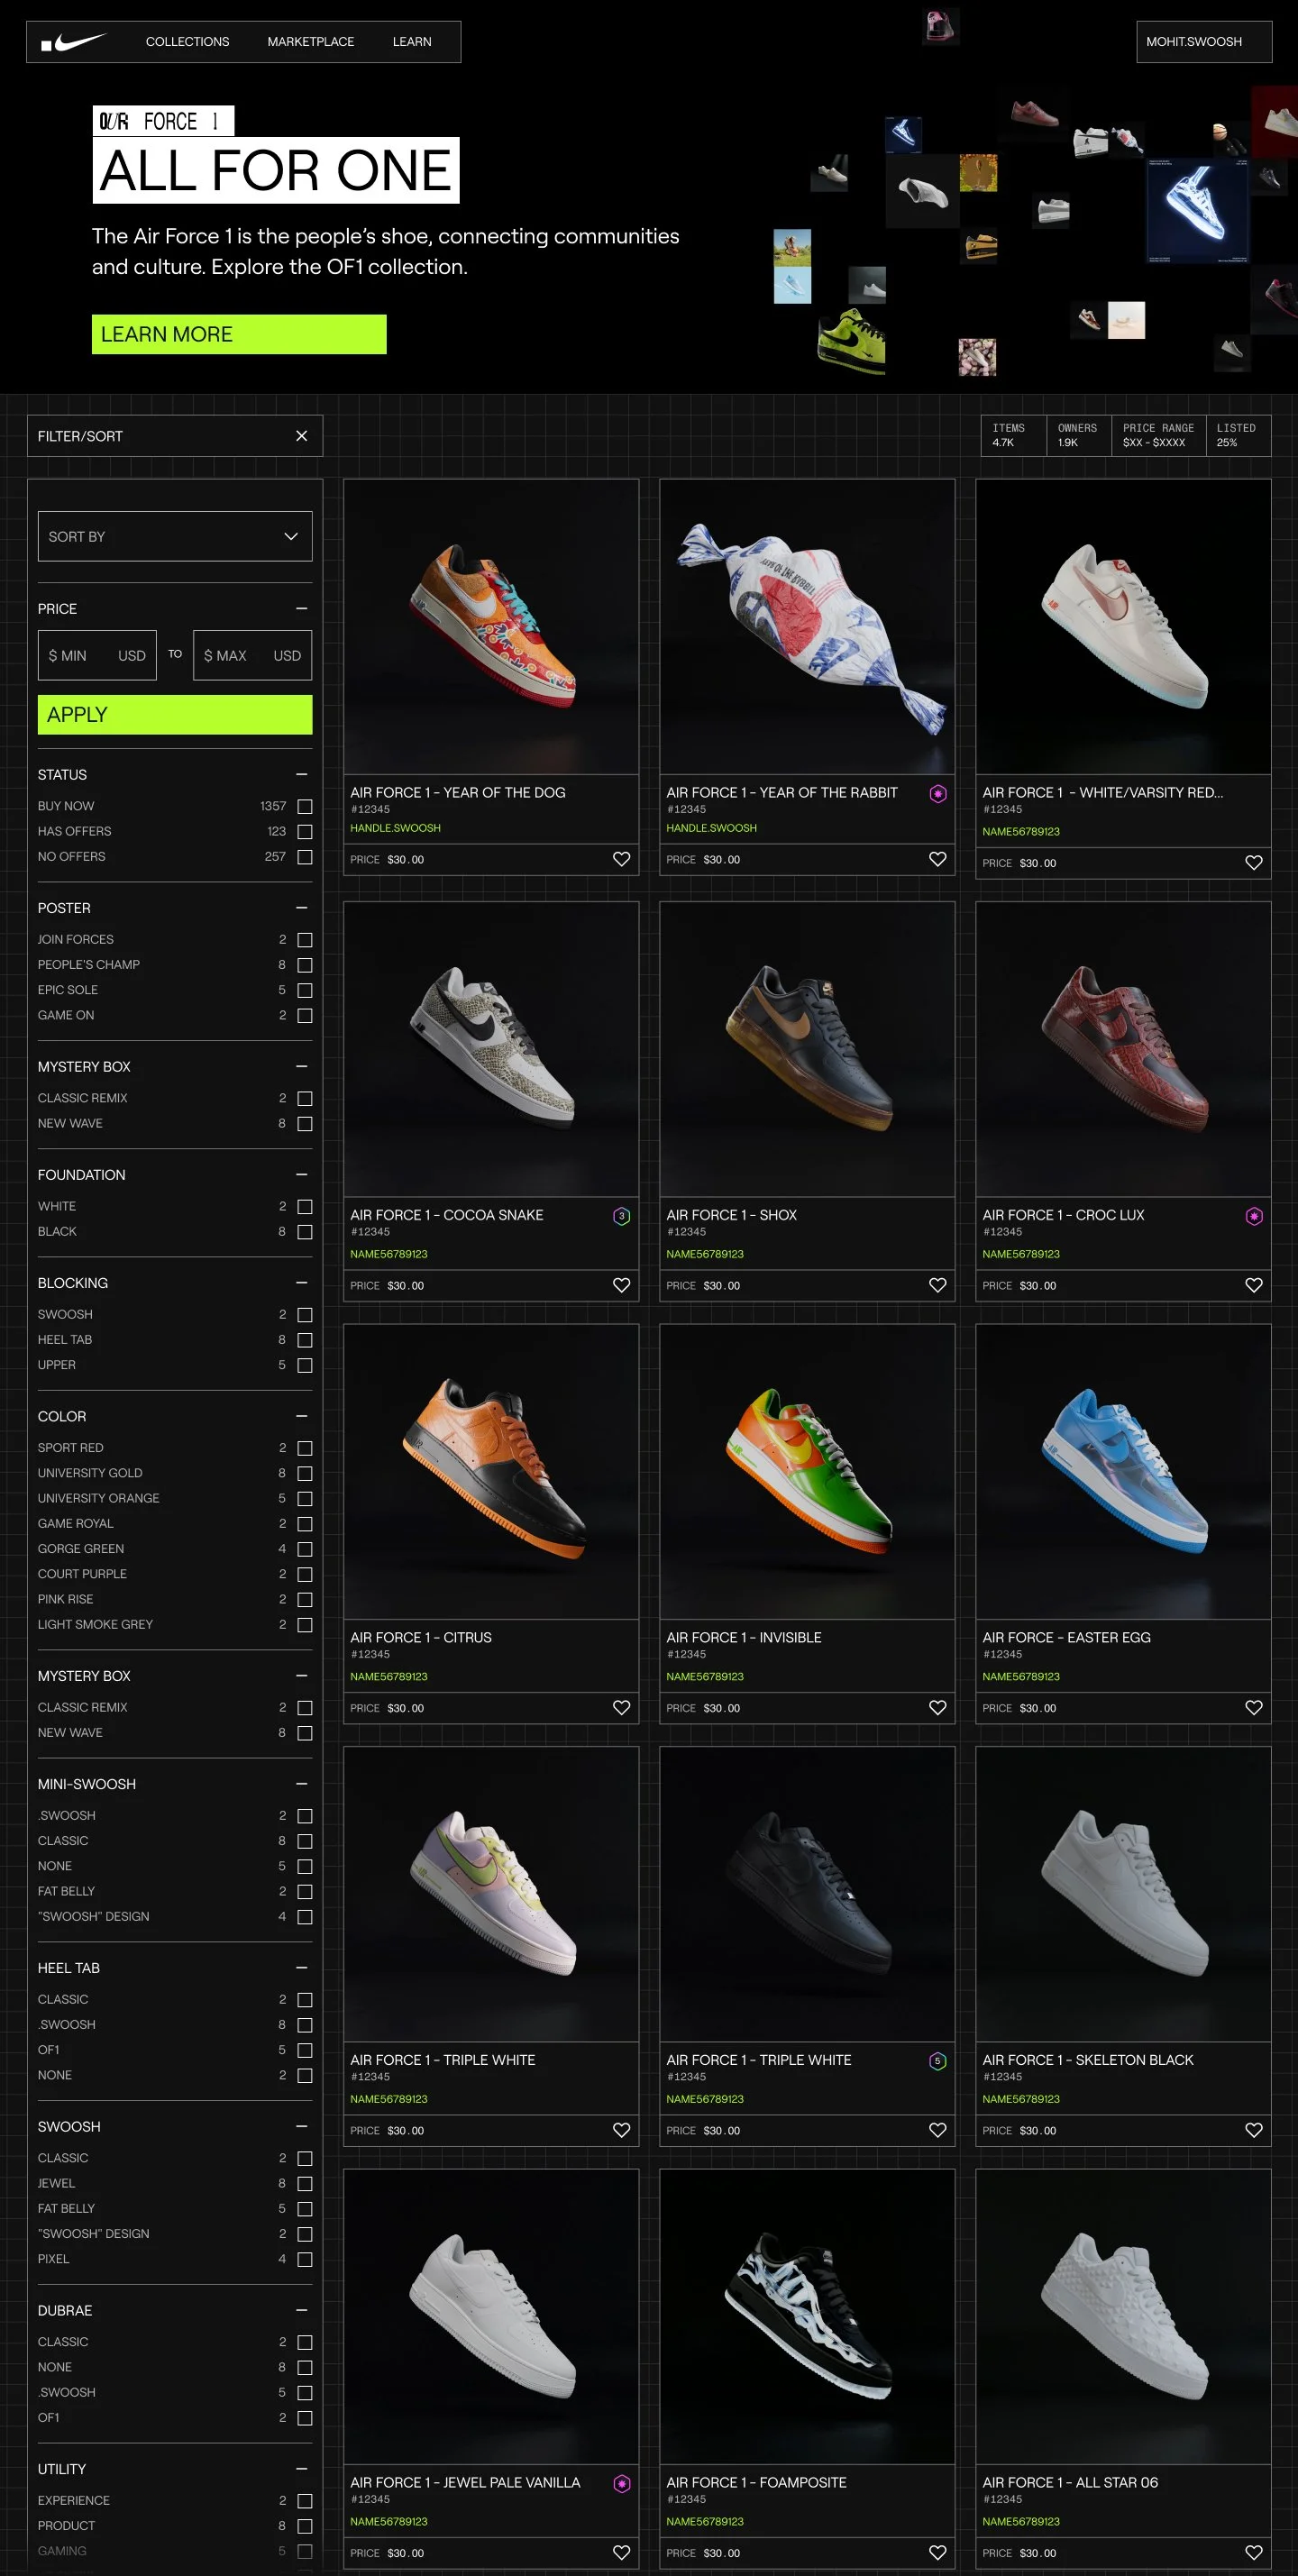
Task: Tick the People's Champ poster checkbox
Action: click(305, 965)
